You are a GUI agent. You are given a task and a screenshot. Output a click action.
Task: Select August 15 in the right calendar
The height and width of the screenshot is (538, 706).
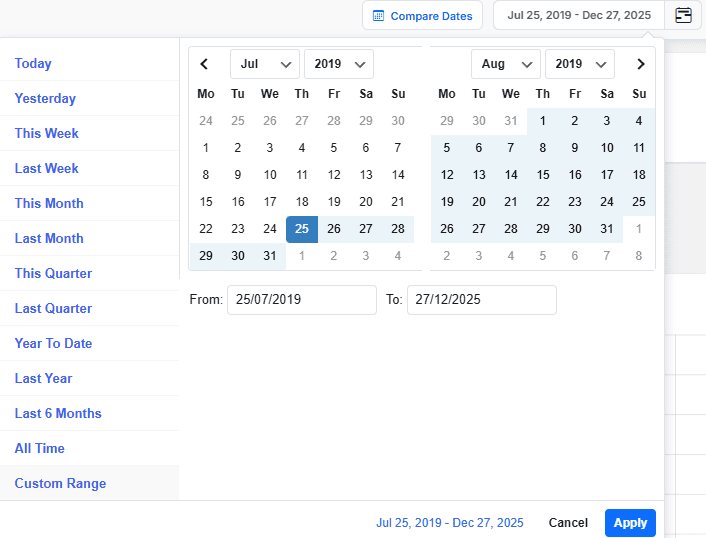[543, 175]
